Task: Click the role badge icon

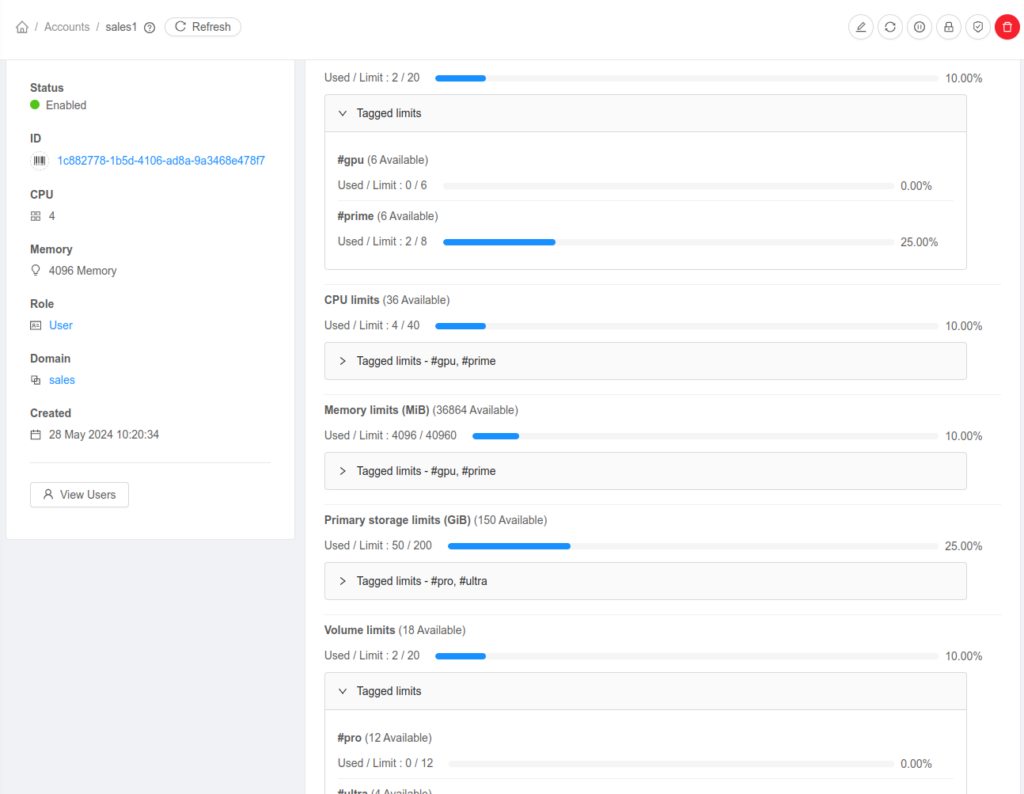Action: pos(36,325)
